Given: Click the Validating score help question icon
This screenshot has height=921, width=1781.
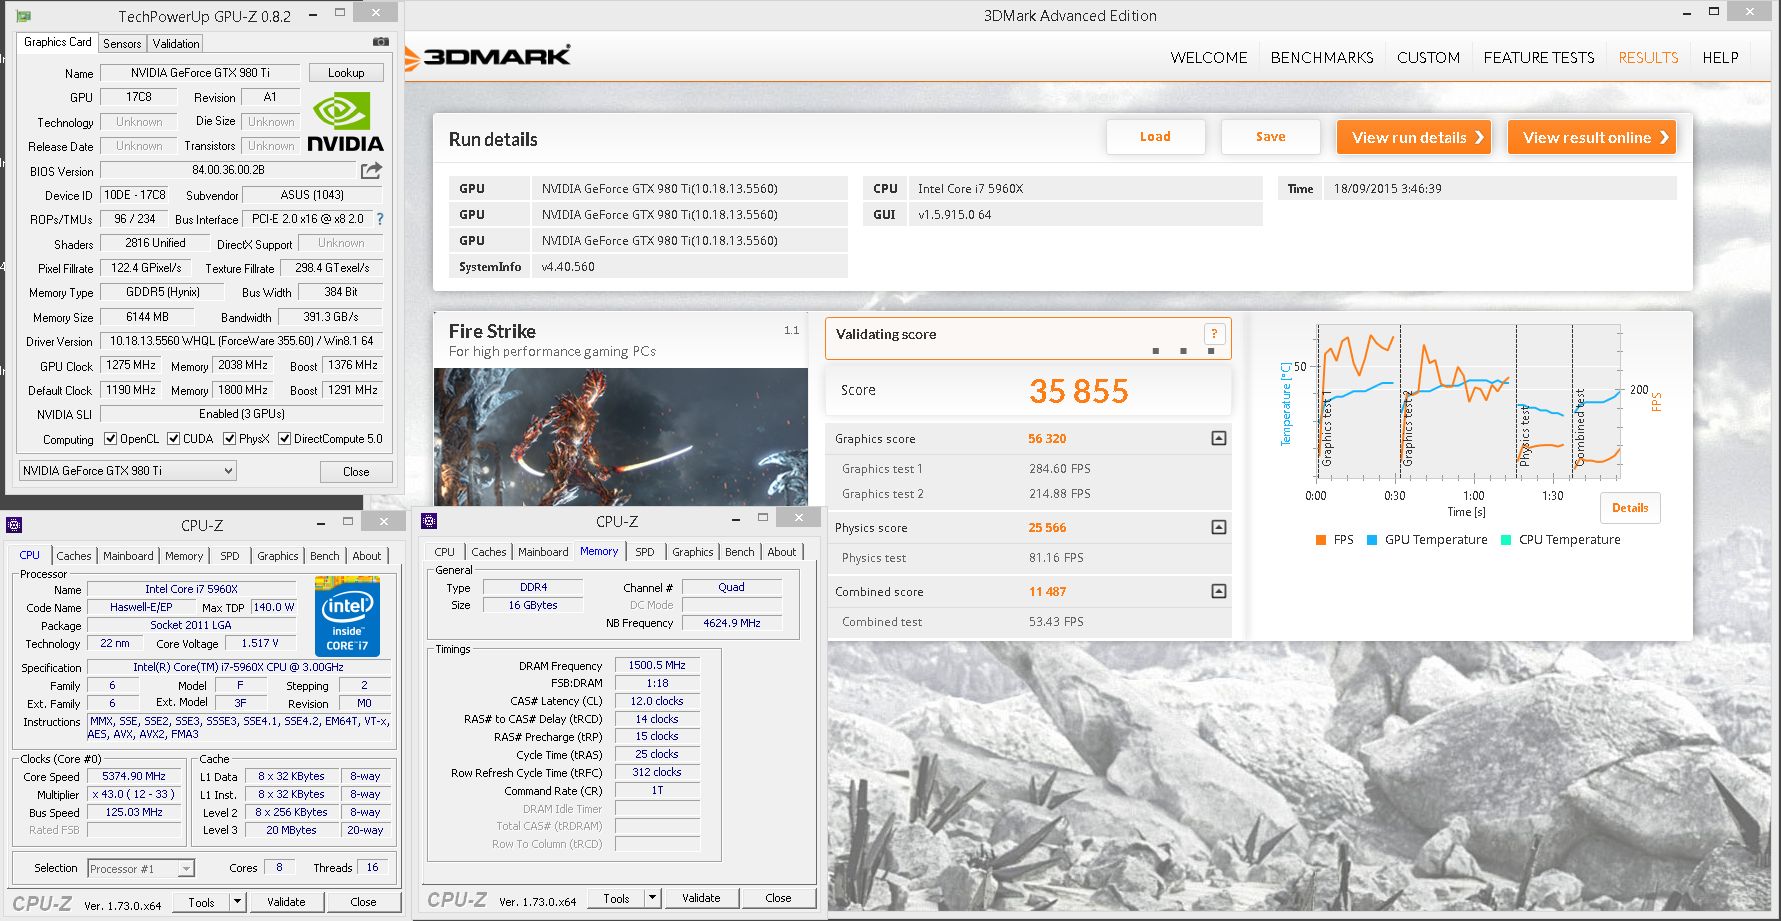Looking at the screenshot, I should click(1214, 335).
